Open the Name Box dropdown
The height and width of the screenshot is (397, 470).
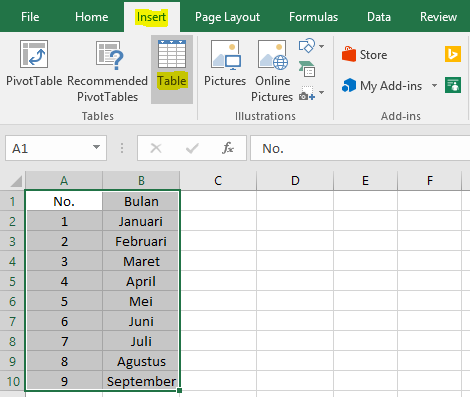tap(96, 147)
